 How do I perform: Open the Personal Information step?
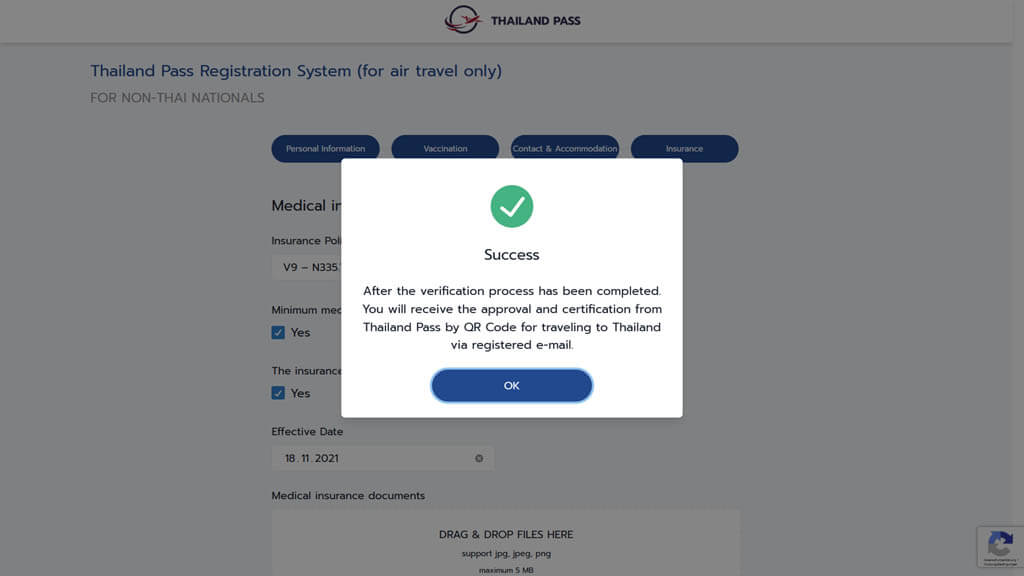(325, 148)
